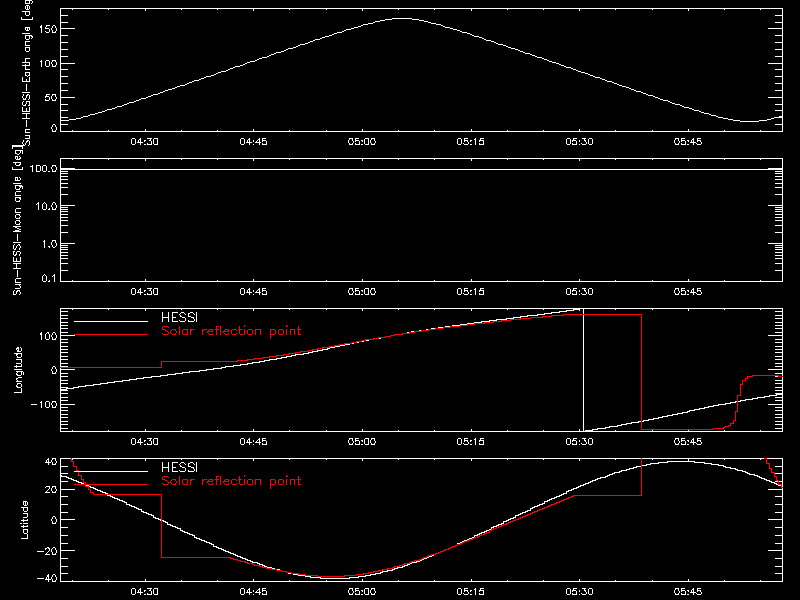Click Solar reflection point legend in Longitude plot
The height and width of the screenshot is (600, 800).
coord(231,331)
